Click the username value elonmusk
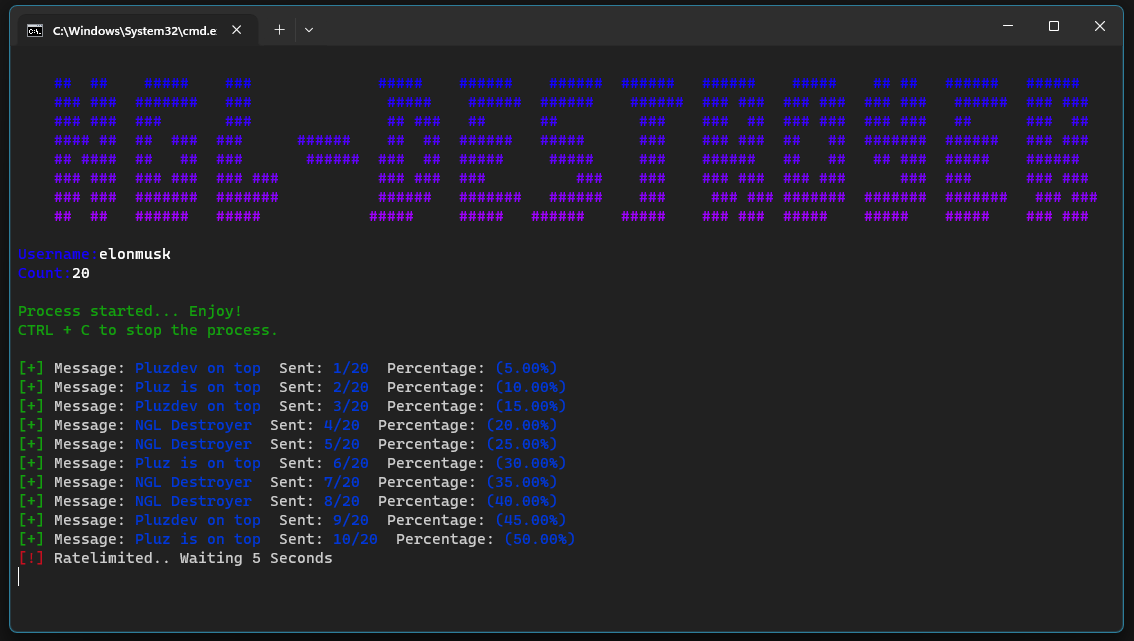Viewport: 1134px width, 641px height. tap(135, 254)
